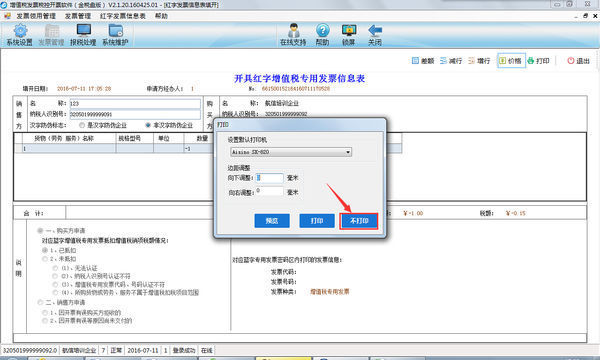Open 系统维护 folder icon
Screen dimensions: 600x360
point(116,31)
